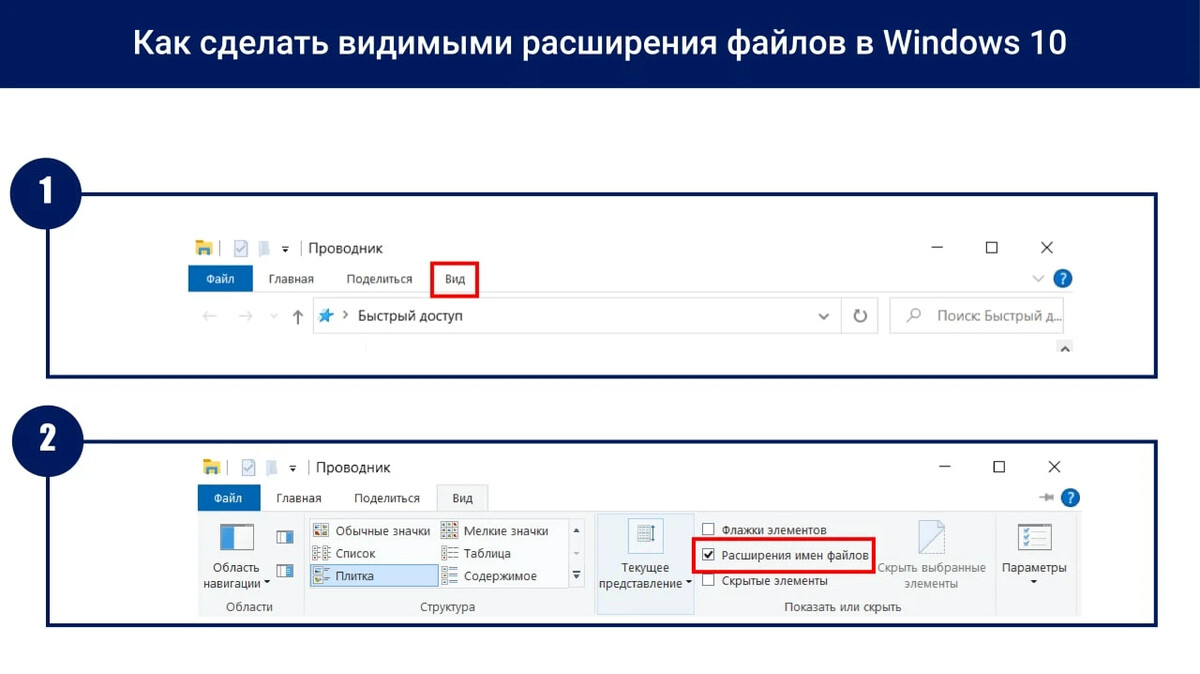Click into Поиск: Быстрый д... search field
Viewport: 1200px width, 674px height.
click(977, 316)
